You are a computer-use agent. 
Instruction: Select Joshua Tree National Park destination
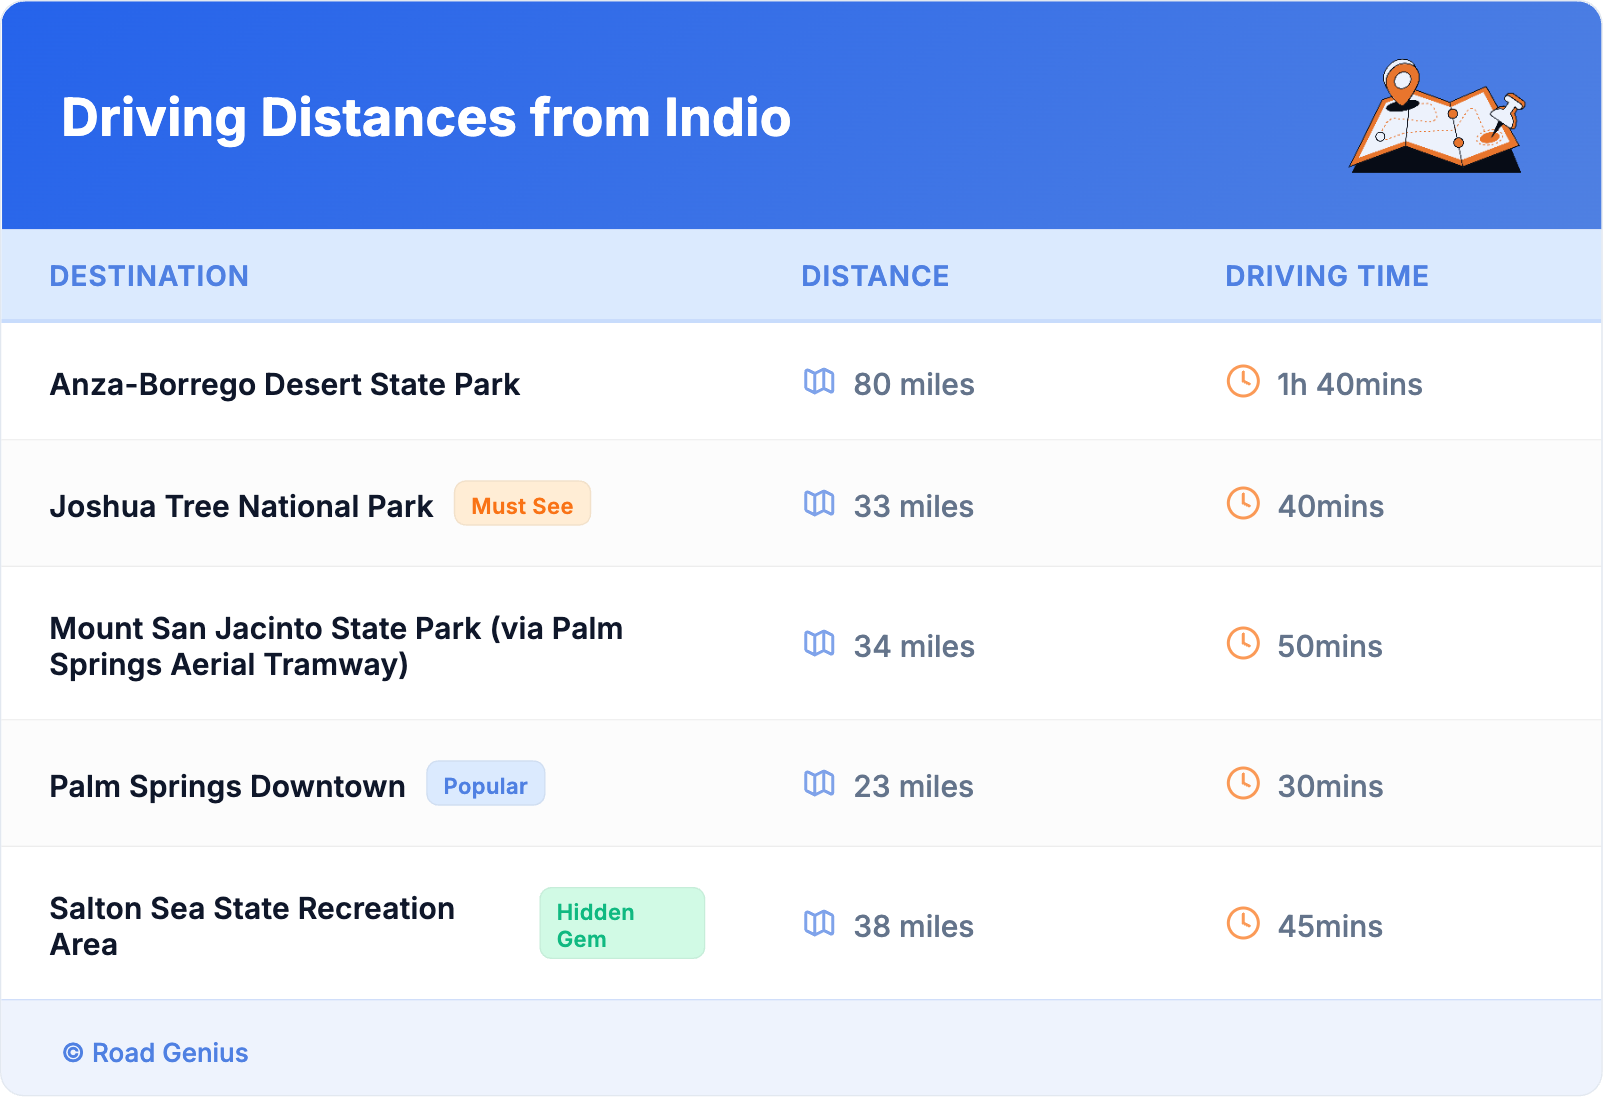[x=241, y=507]
